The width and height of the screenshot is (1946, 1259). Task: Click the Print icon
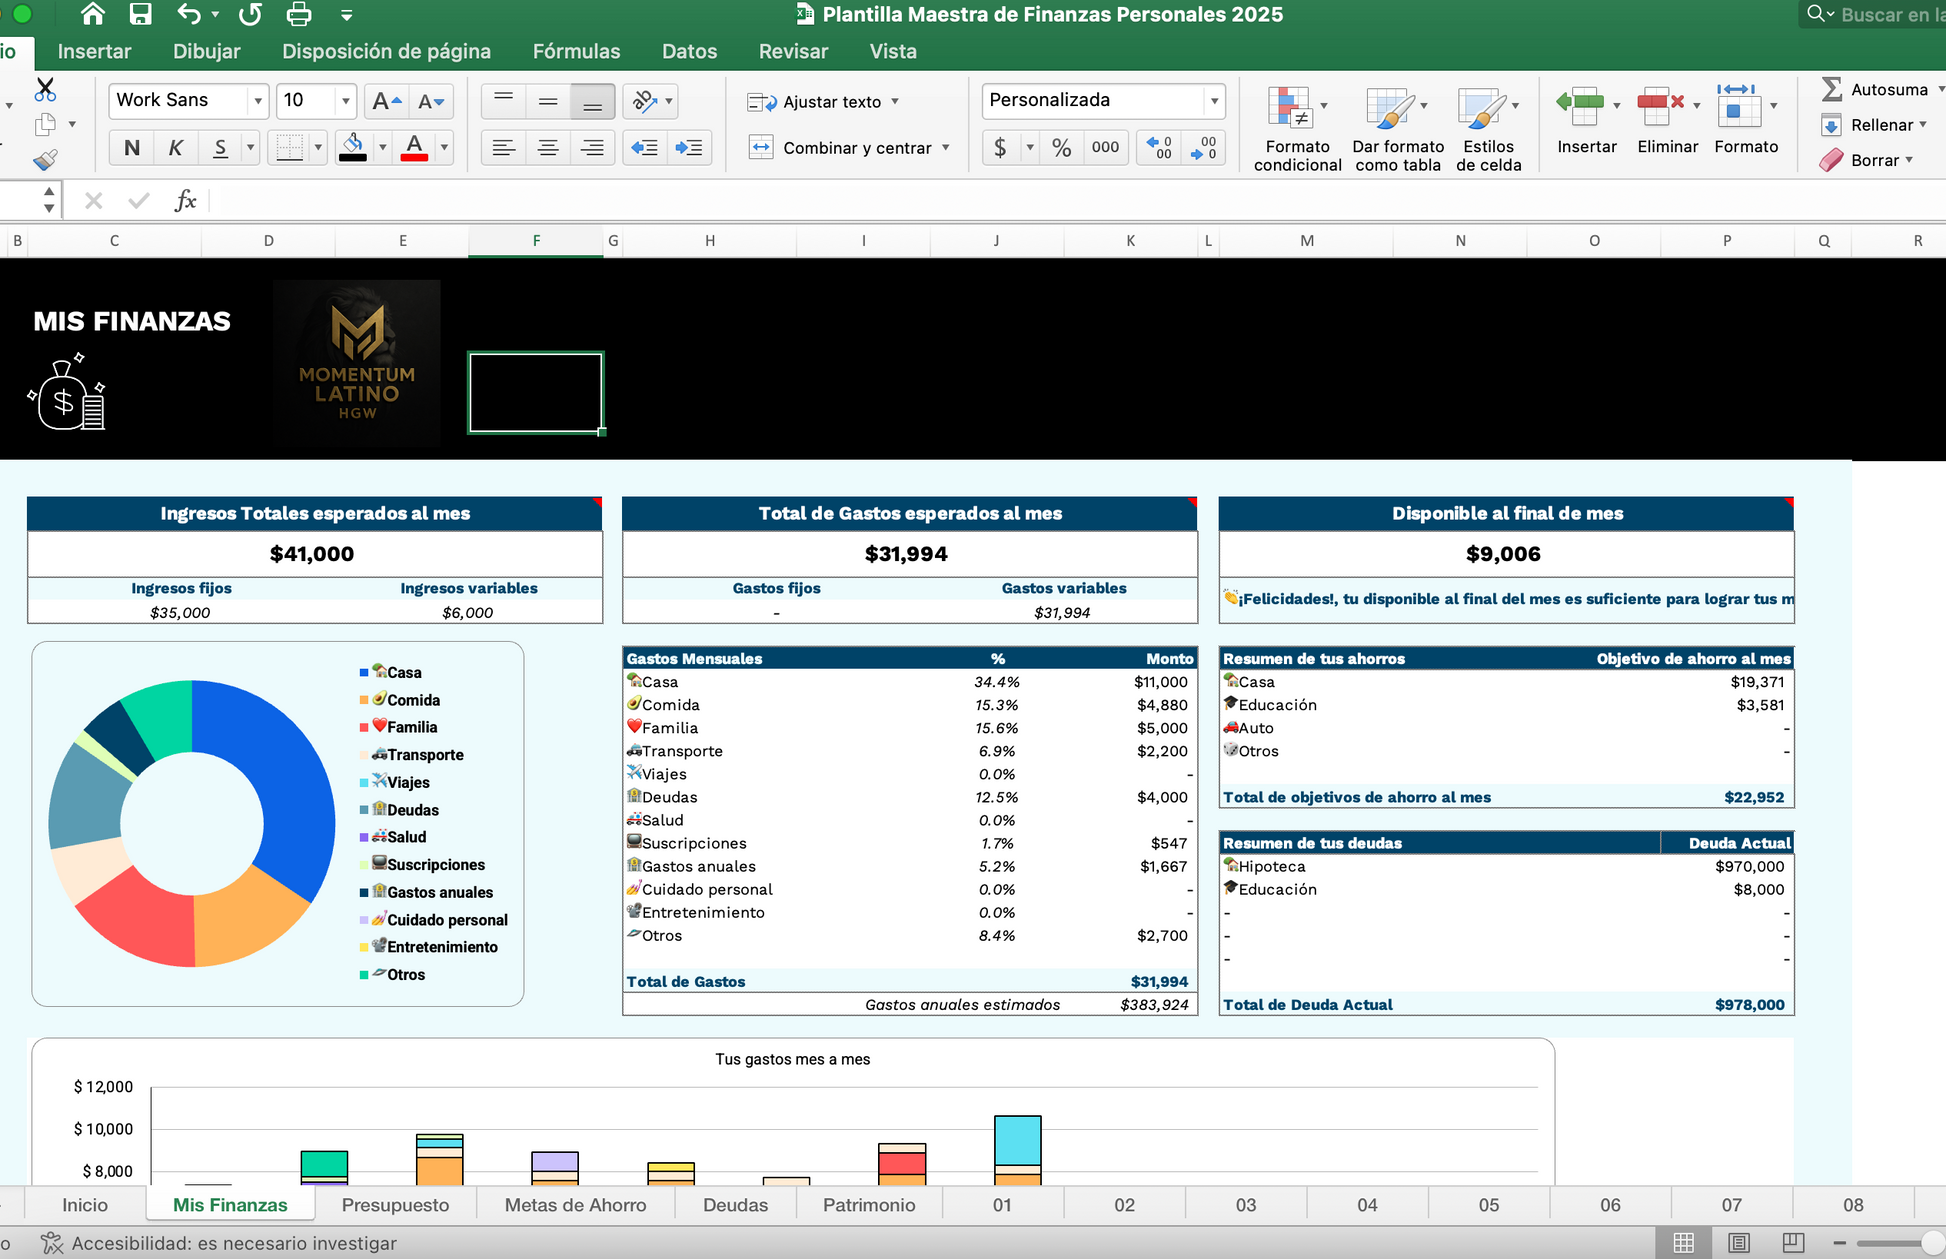click(298, 14)
